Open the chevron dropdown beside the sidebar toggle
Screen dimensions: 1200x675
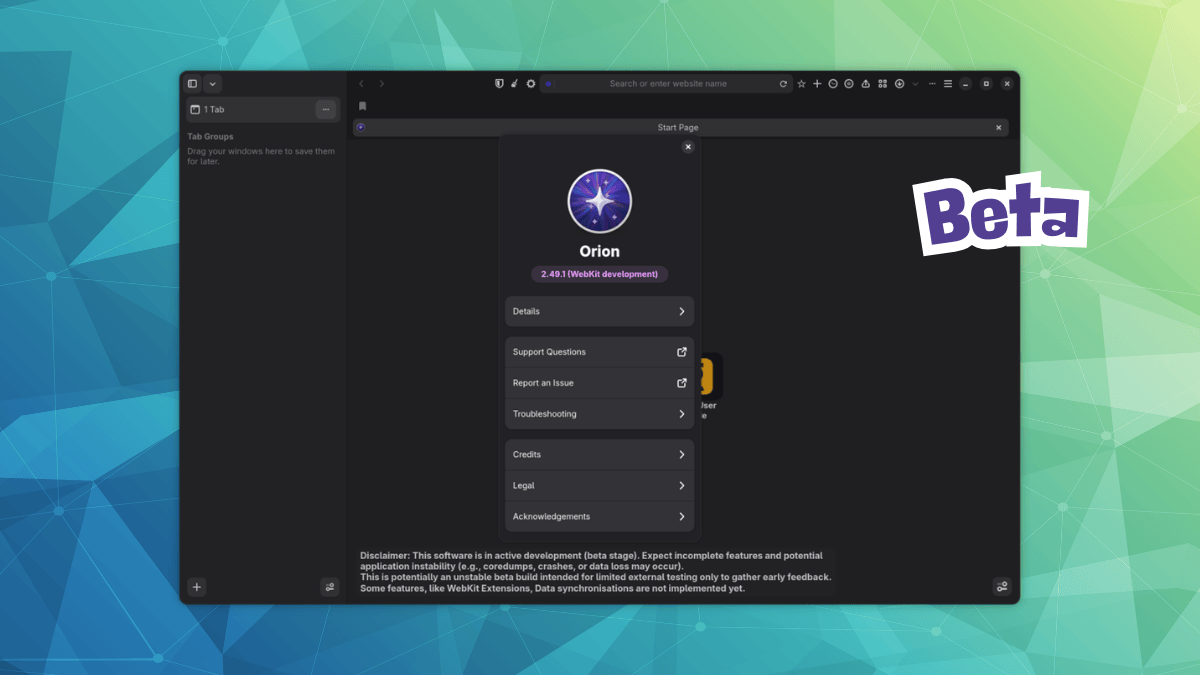click(x=211, y=84)
